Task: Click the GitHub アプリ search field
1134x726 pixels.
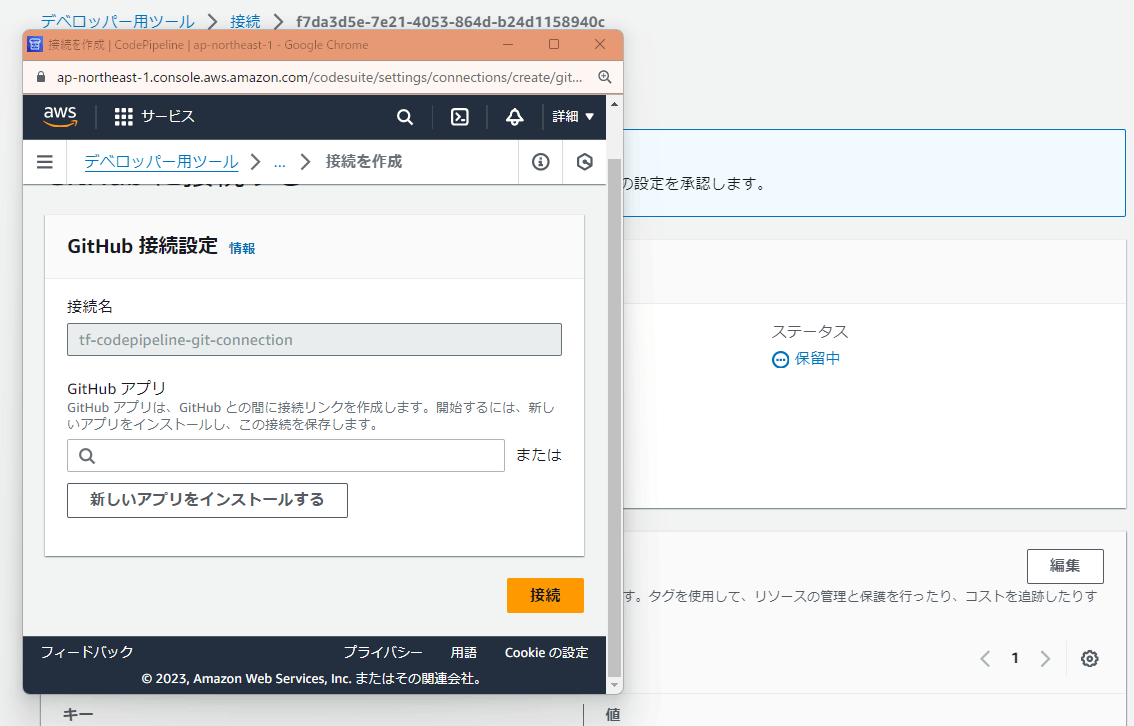Action: point(286,456)
